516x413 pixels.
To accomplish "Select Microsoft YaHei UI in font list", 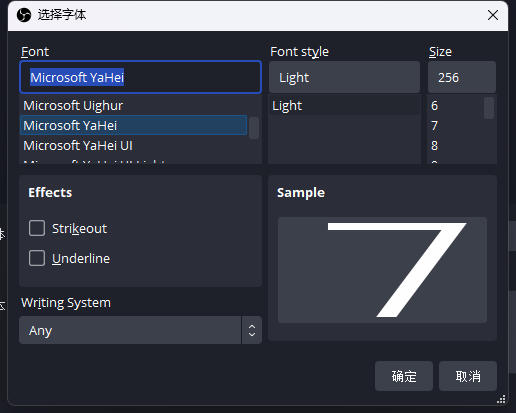I will [133, 145].
